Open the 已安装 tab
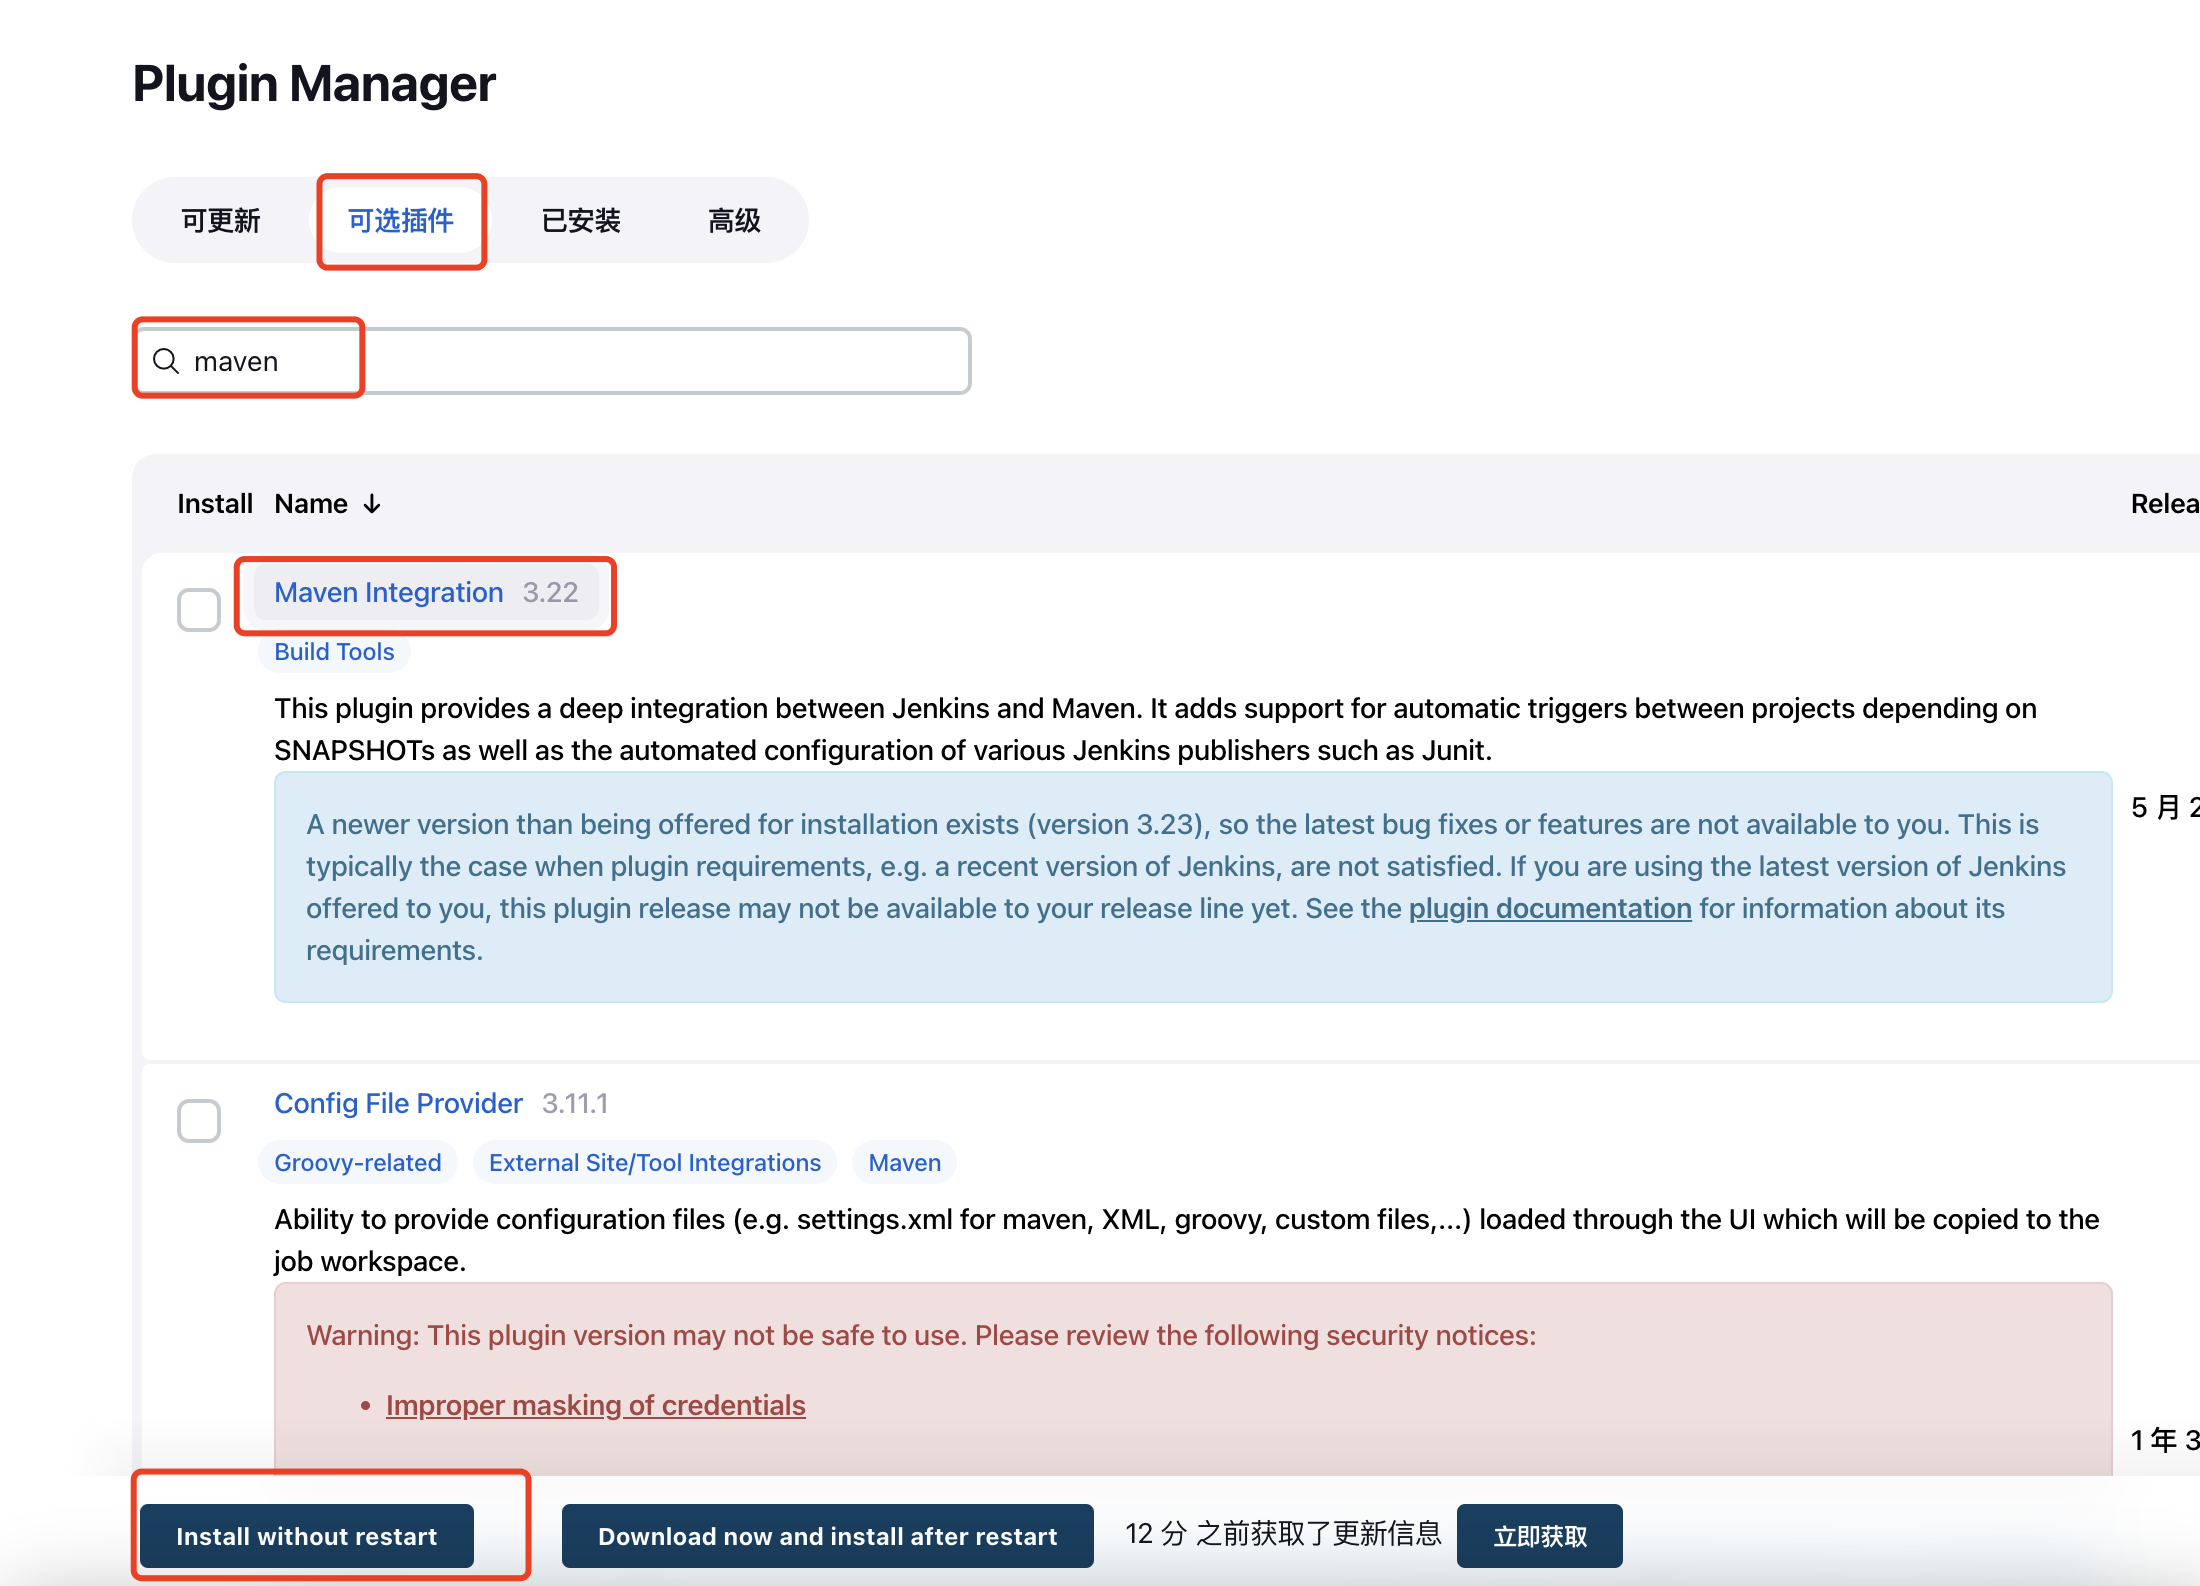Screen dimensions: 2200x1586 [x=581, y=220]
